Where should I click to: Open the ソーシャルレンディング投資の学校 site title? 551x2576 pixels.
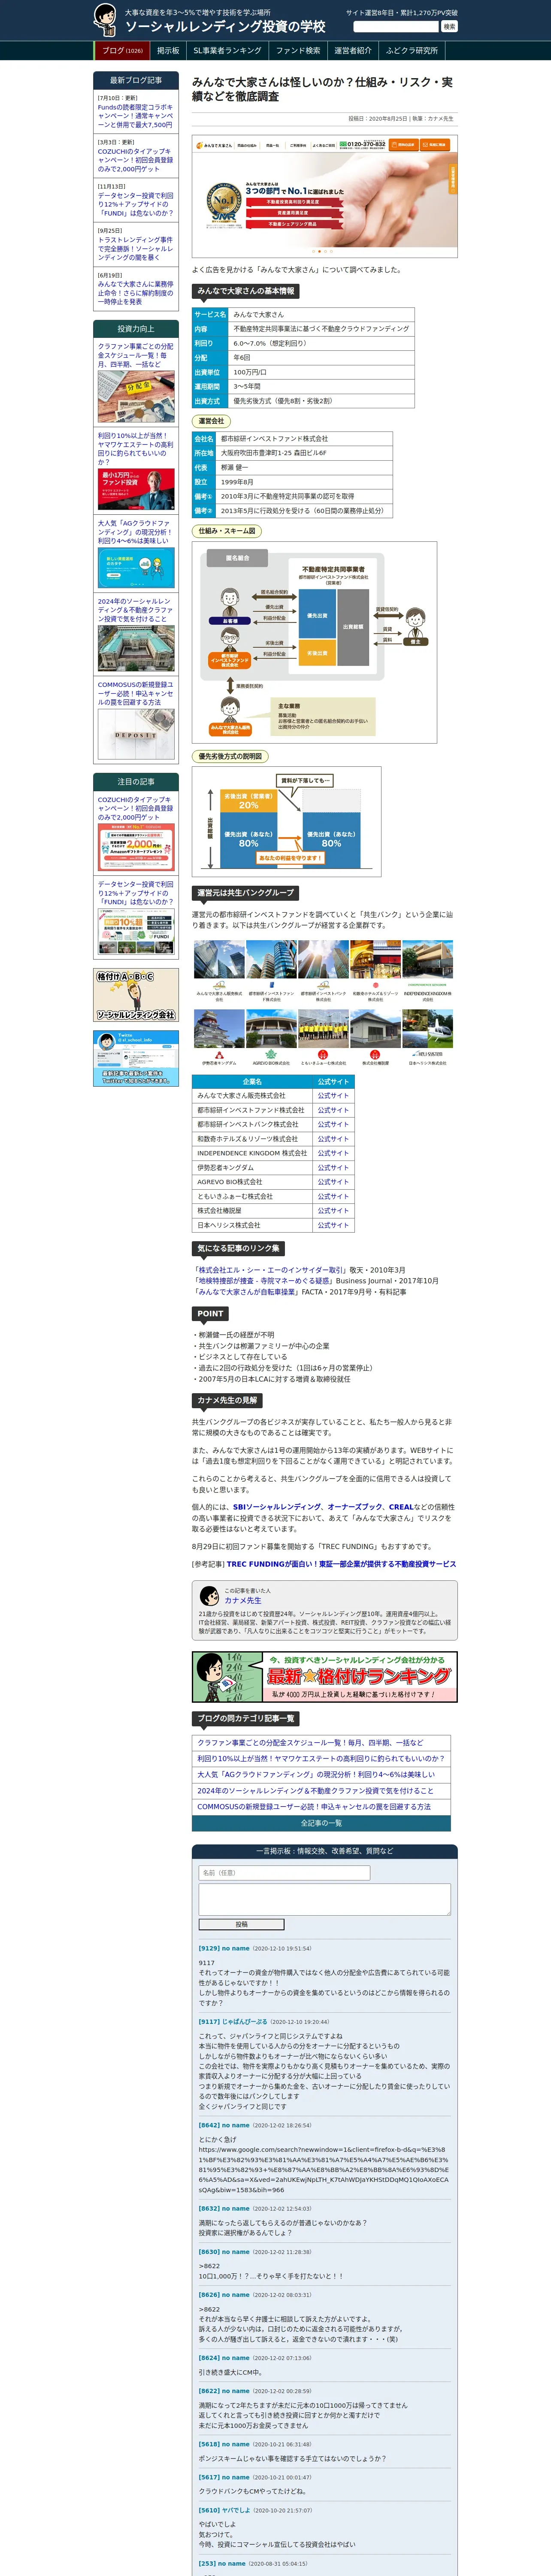(x=225, y=26)
